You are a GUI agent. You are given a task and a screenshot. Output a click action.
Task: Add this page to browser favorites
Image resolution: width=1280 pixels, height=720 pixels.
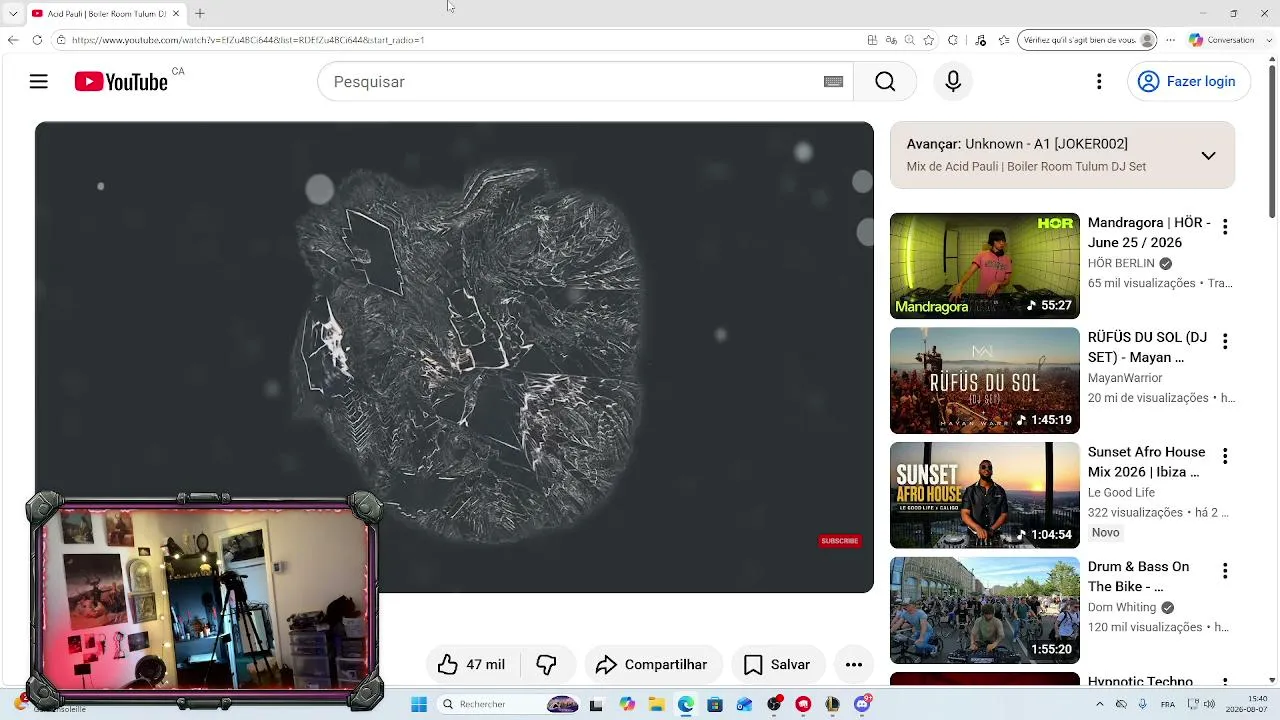click(929, 40)
